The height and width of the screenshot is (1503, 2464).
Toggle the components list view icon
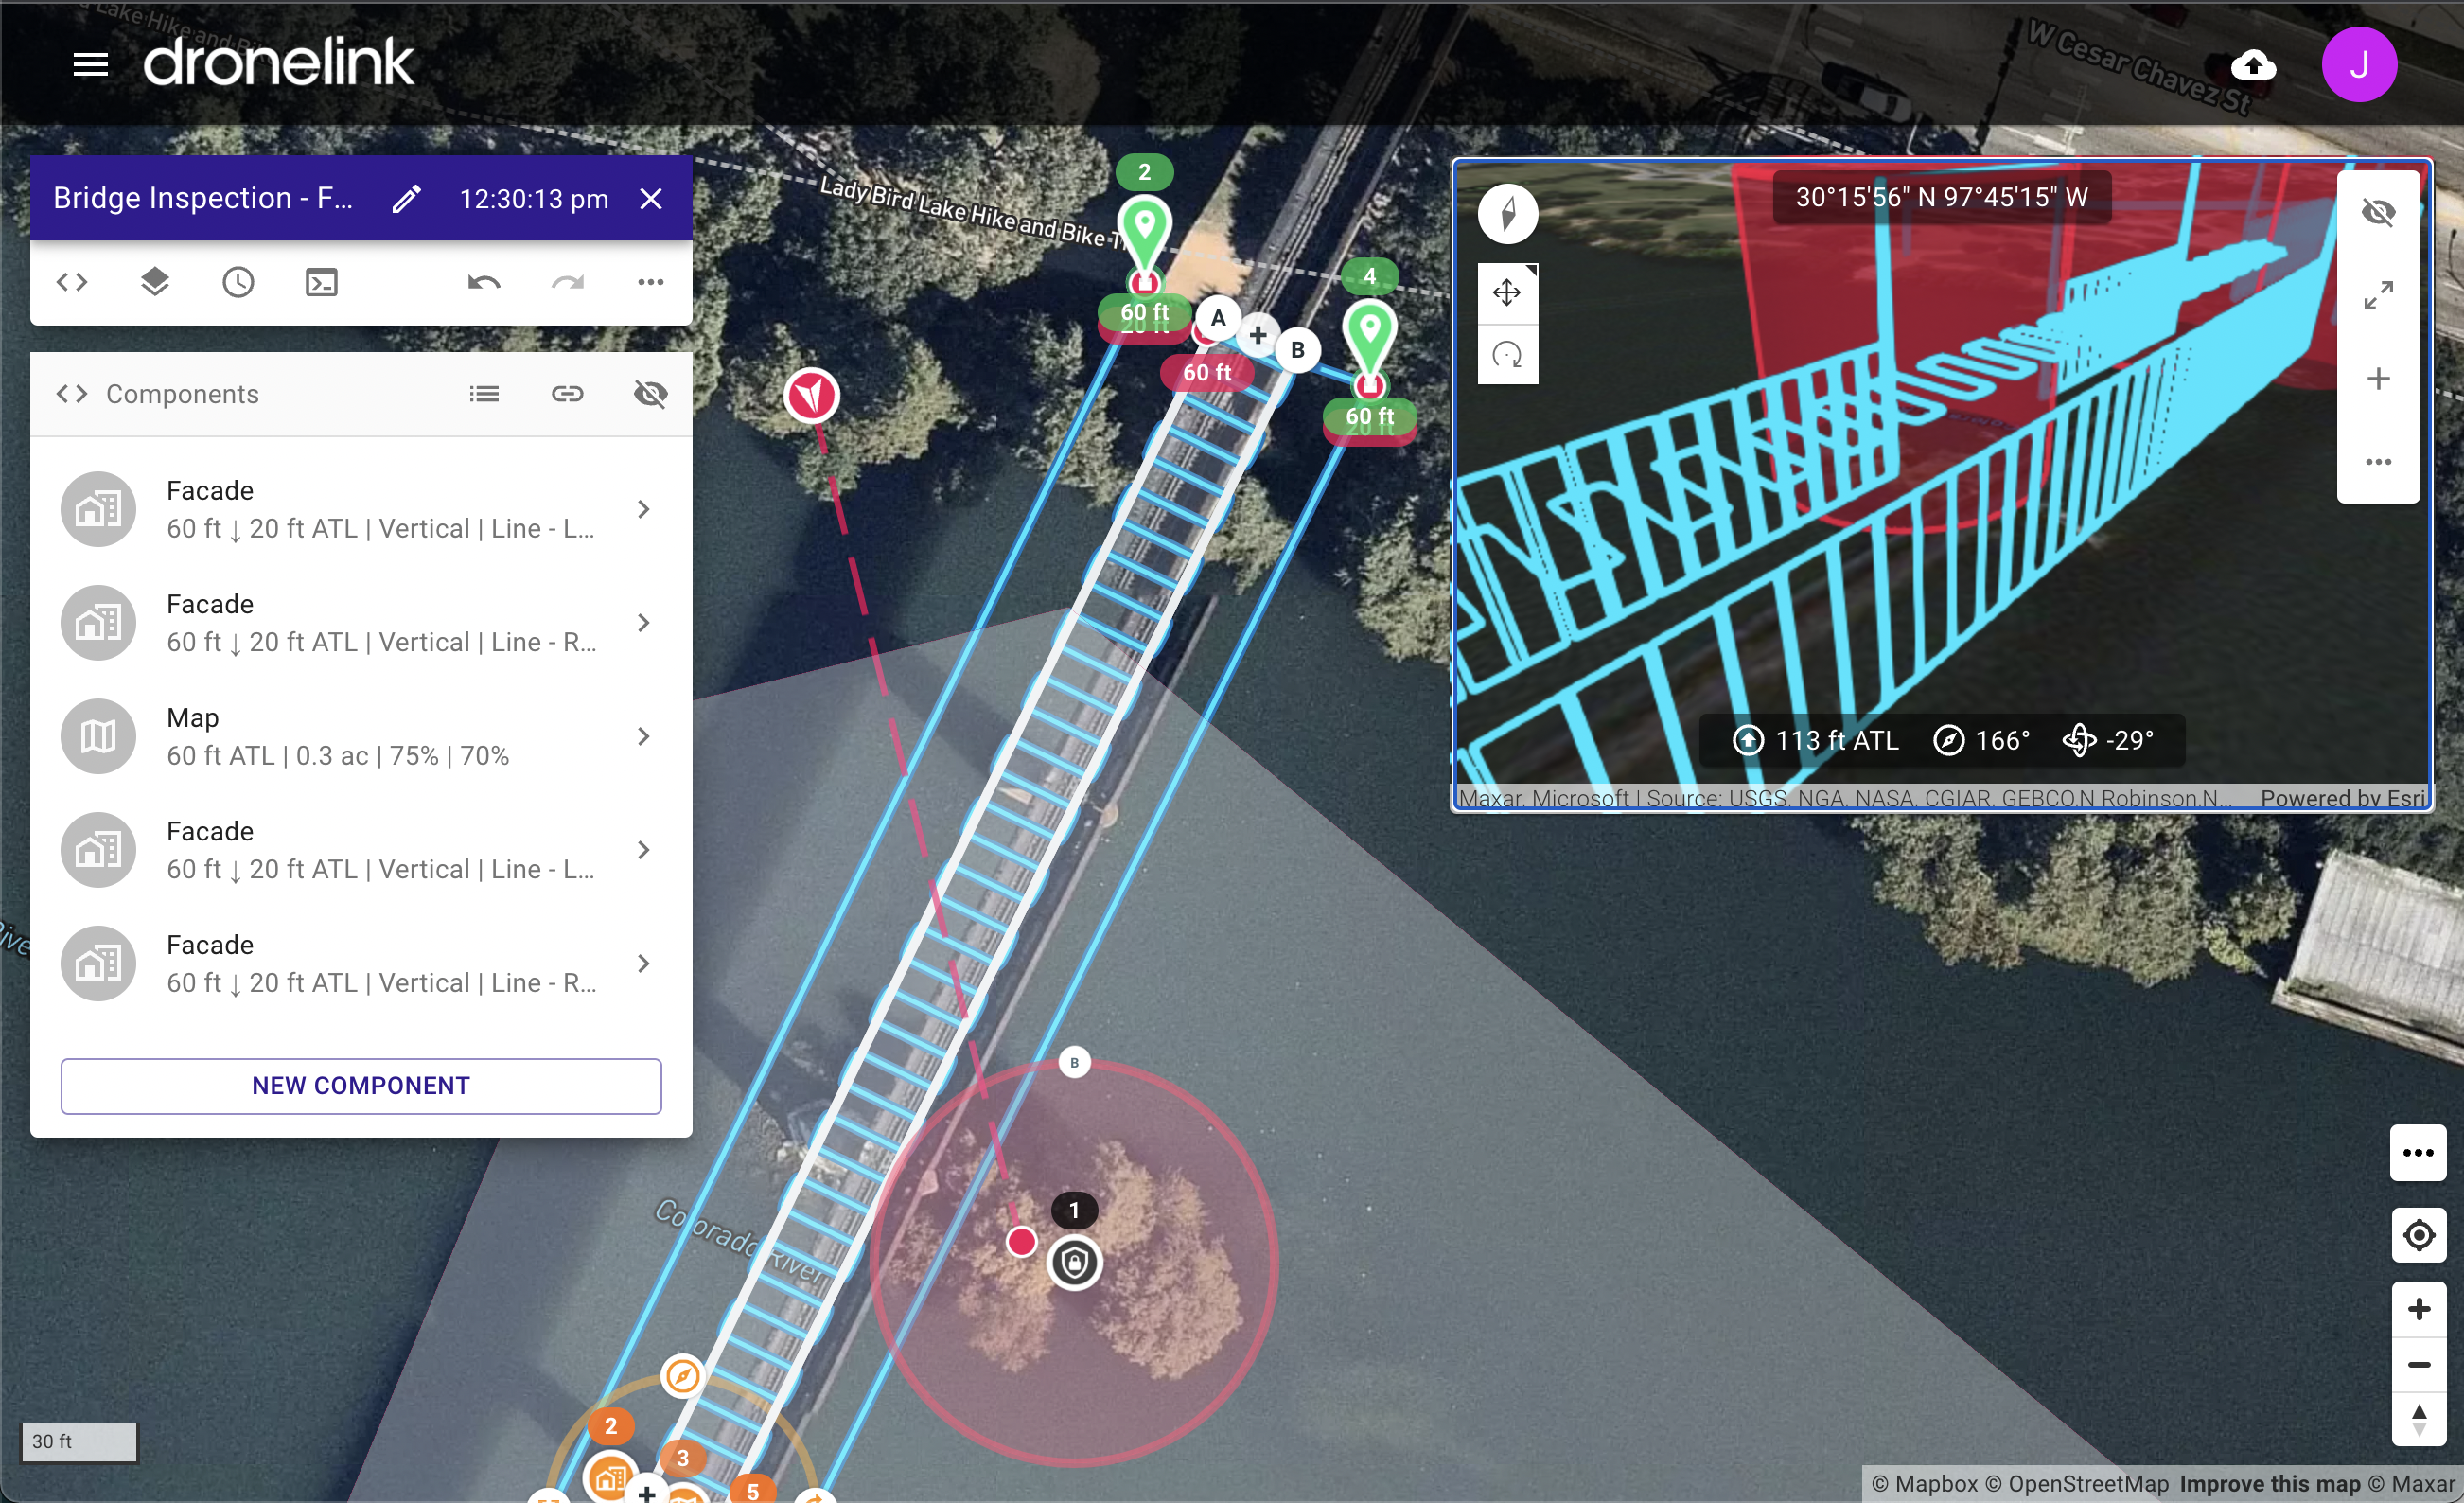(x=484, y=394)
